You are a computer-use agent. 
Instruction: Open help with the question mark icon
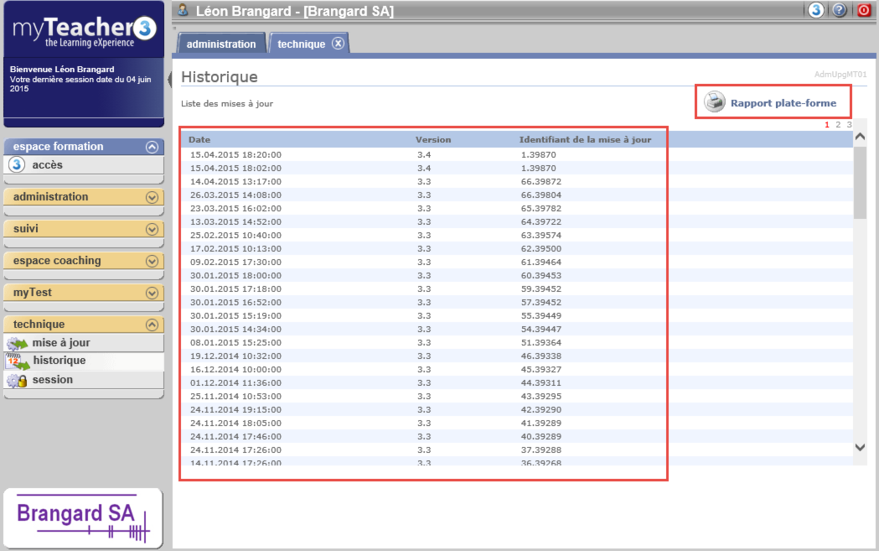click(x=840, y=11)
